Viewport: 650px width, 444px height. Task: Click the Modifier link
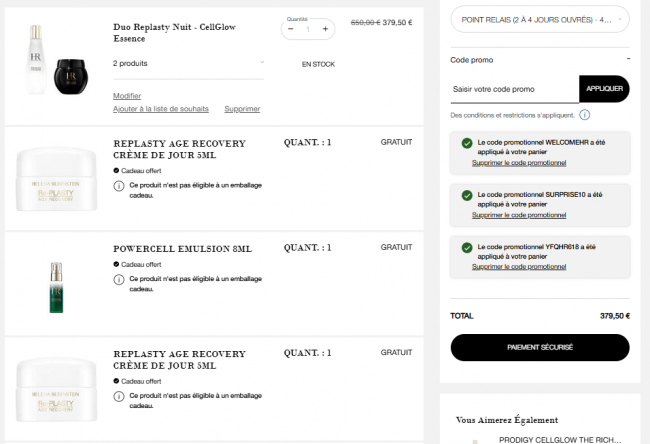(127, 96)
